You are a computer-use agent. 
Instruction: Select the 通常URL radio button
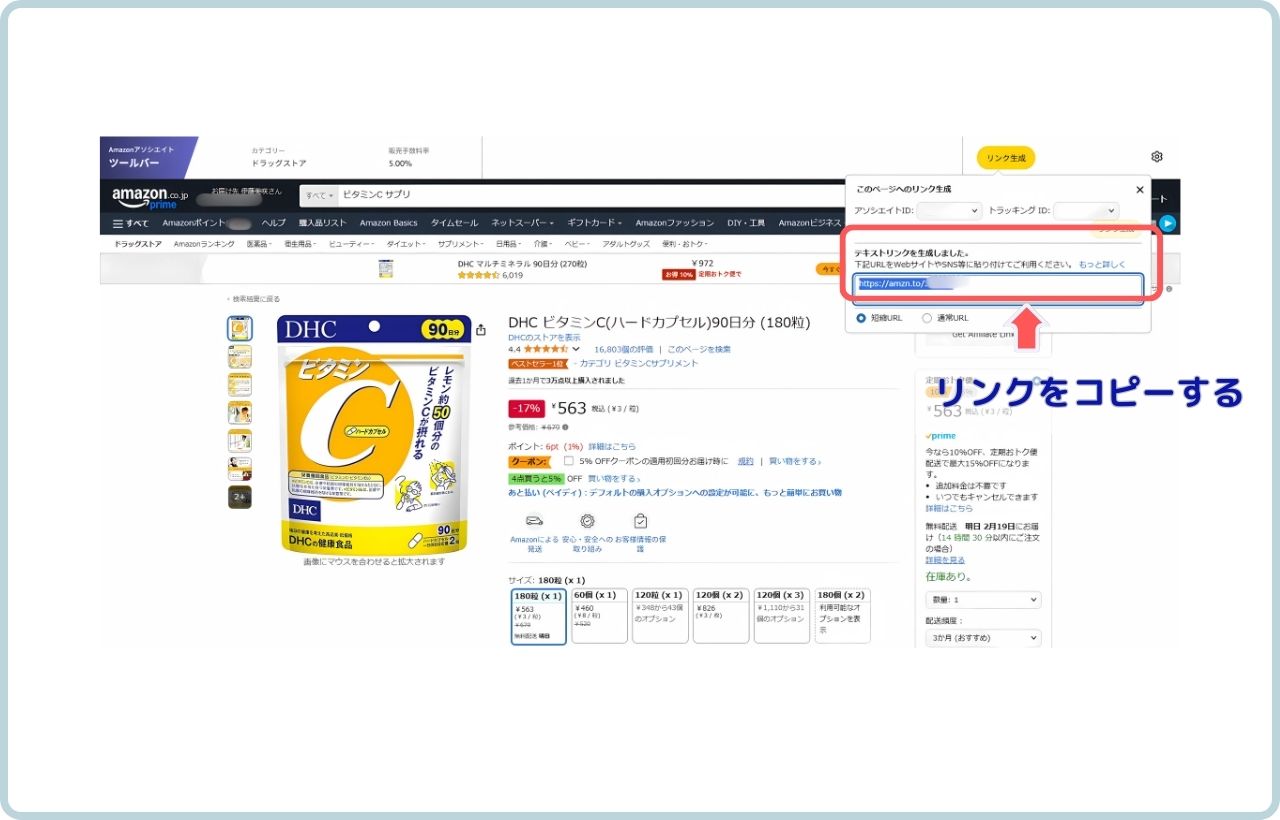click(x=927, y=318)
